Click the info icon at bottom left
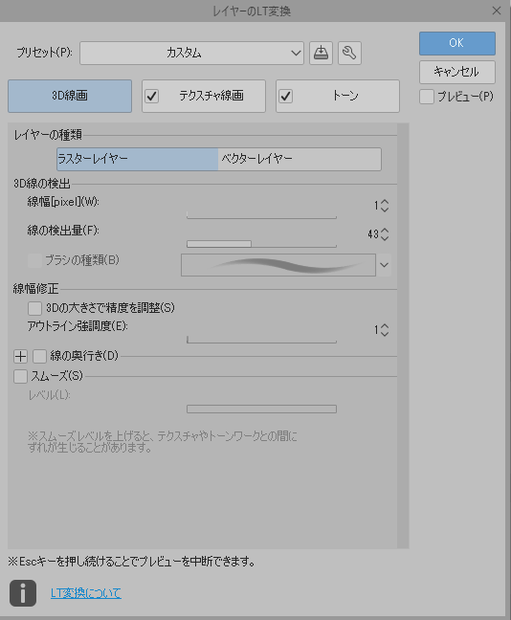Viewport: 511px width, 620px height. pyautogui.click(x=23, y=593)
